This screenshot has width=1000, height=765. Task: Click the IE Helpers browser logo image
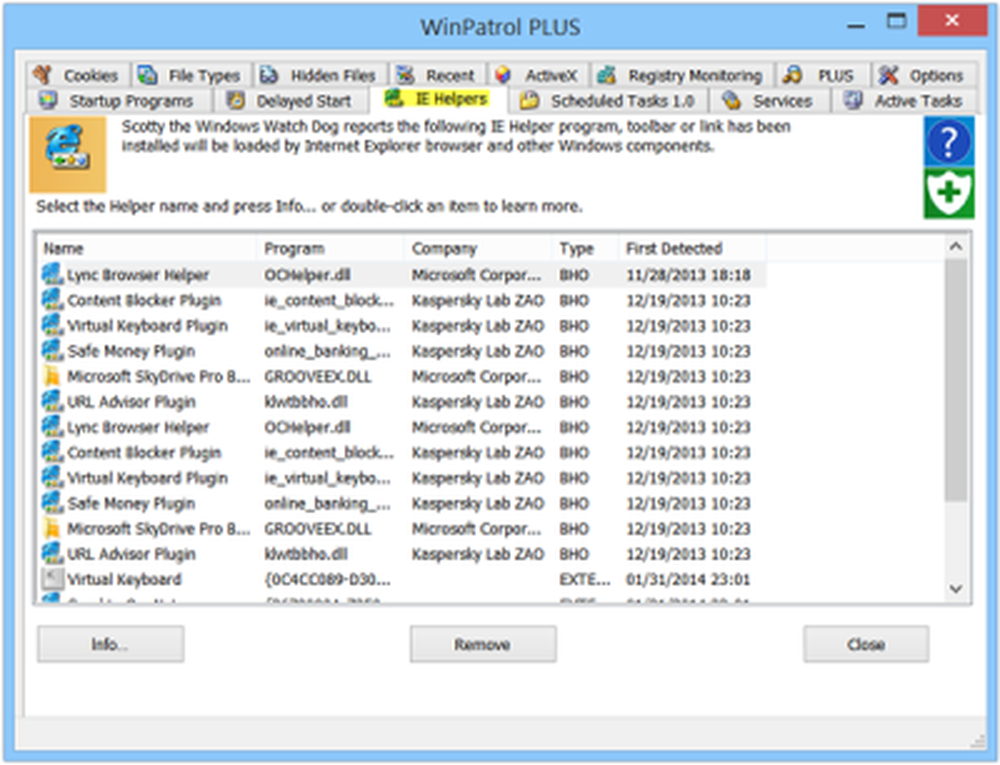pyautogui.click(x=68, y=154)
